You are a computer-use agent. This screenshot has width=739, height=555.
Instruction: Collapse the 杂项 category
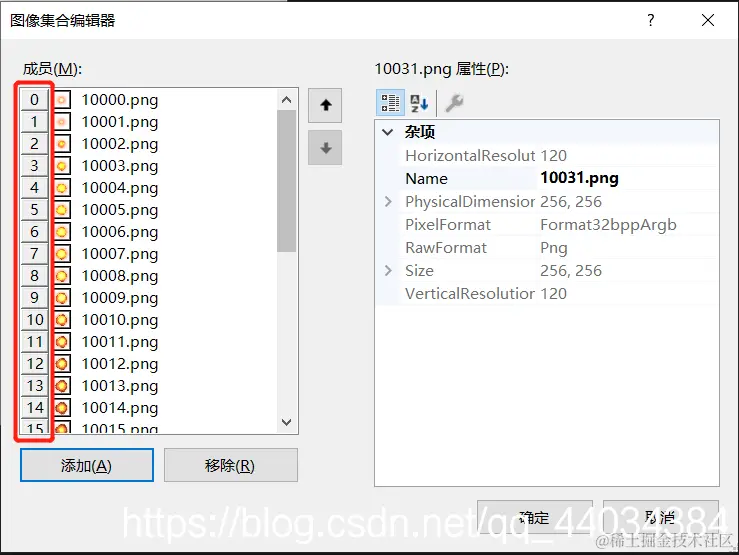(387, 132)
